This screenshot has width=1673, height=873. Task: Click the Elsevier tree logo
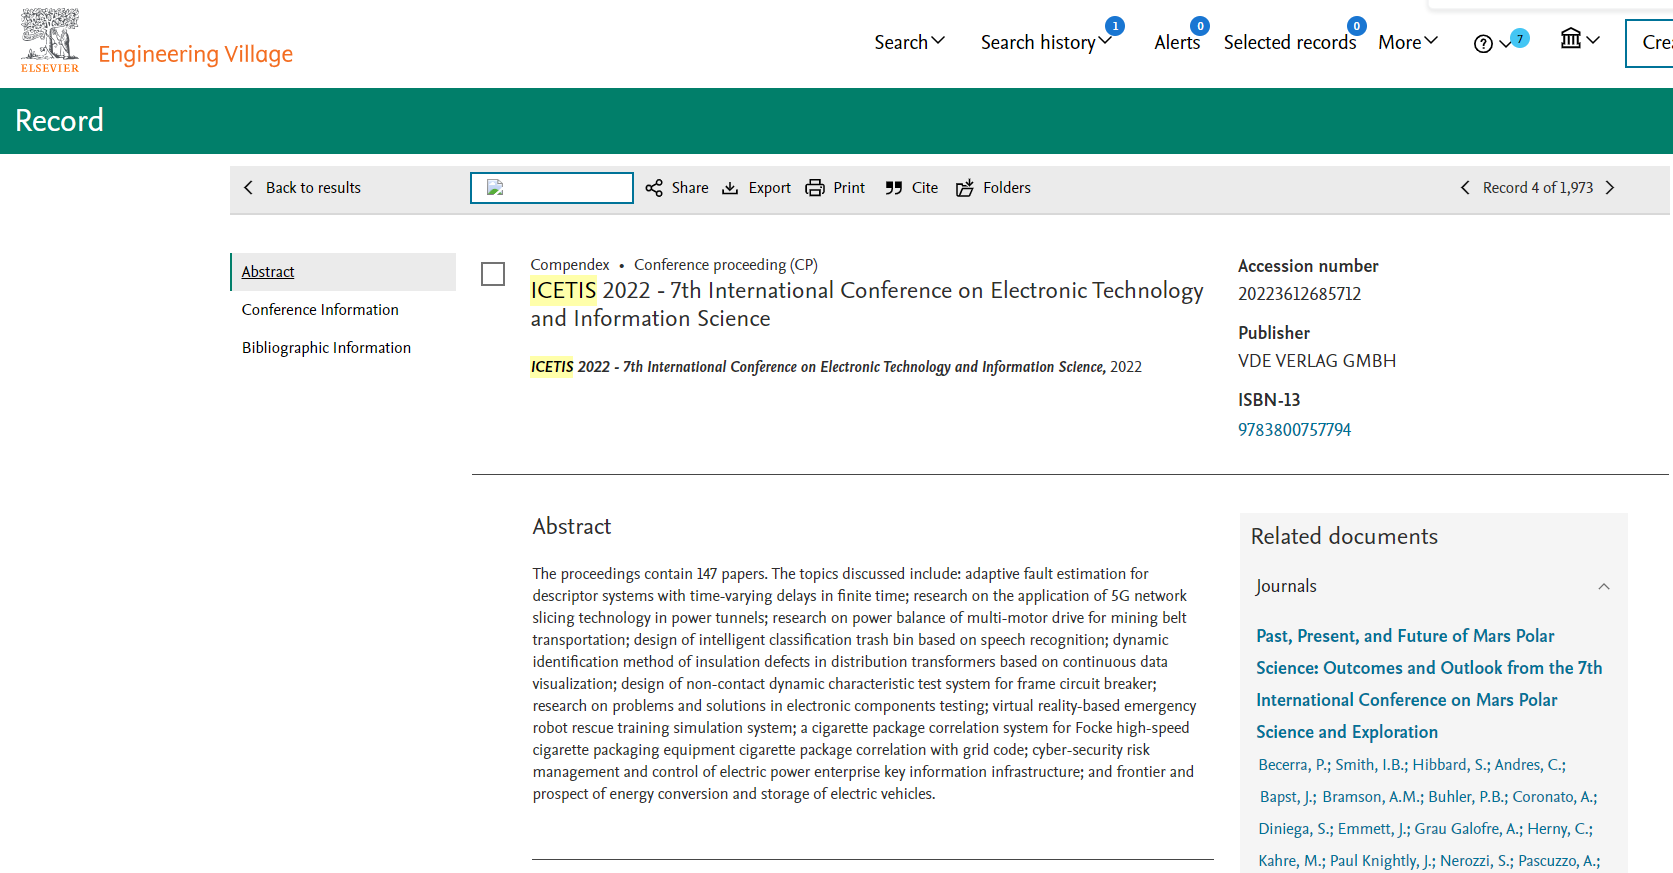pyautogui.click(x=50, y=40)
